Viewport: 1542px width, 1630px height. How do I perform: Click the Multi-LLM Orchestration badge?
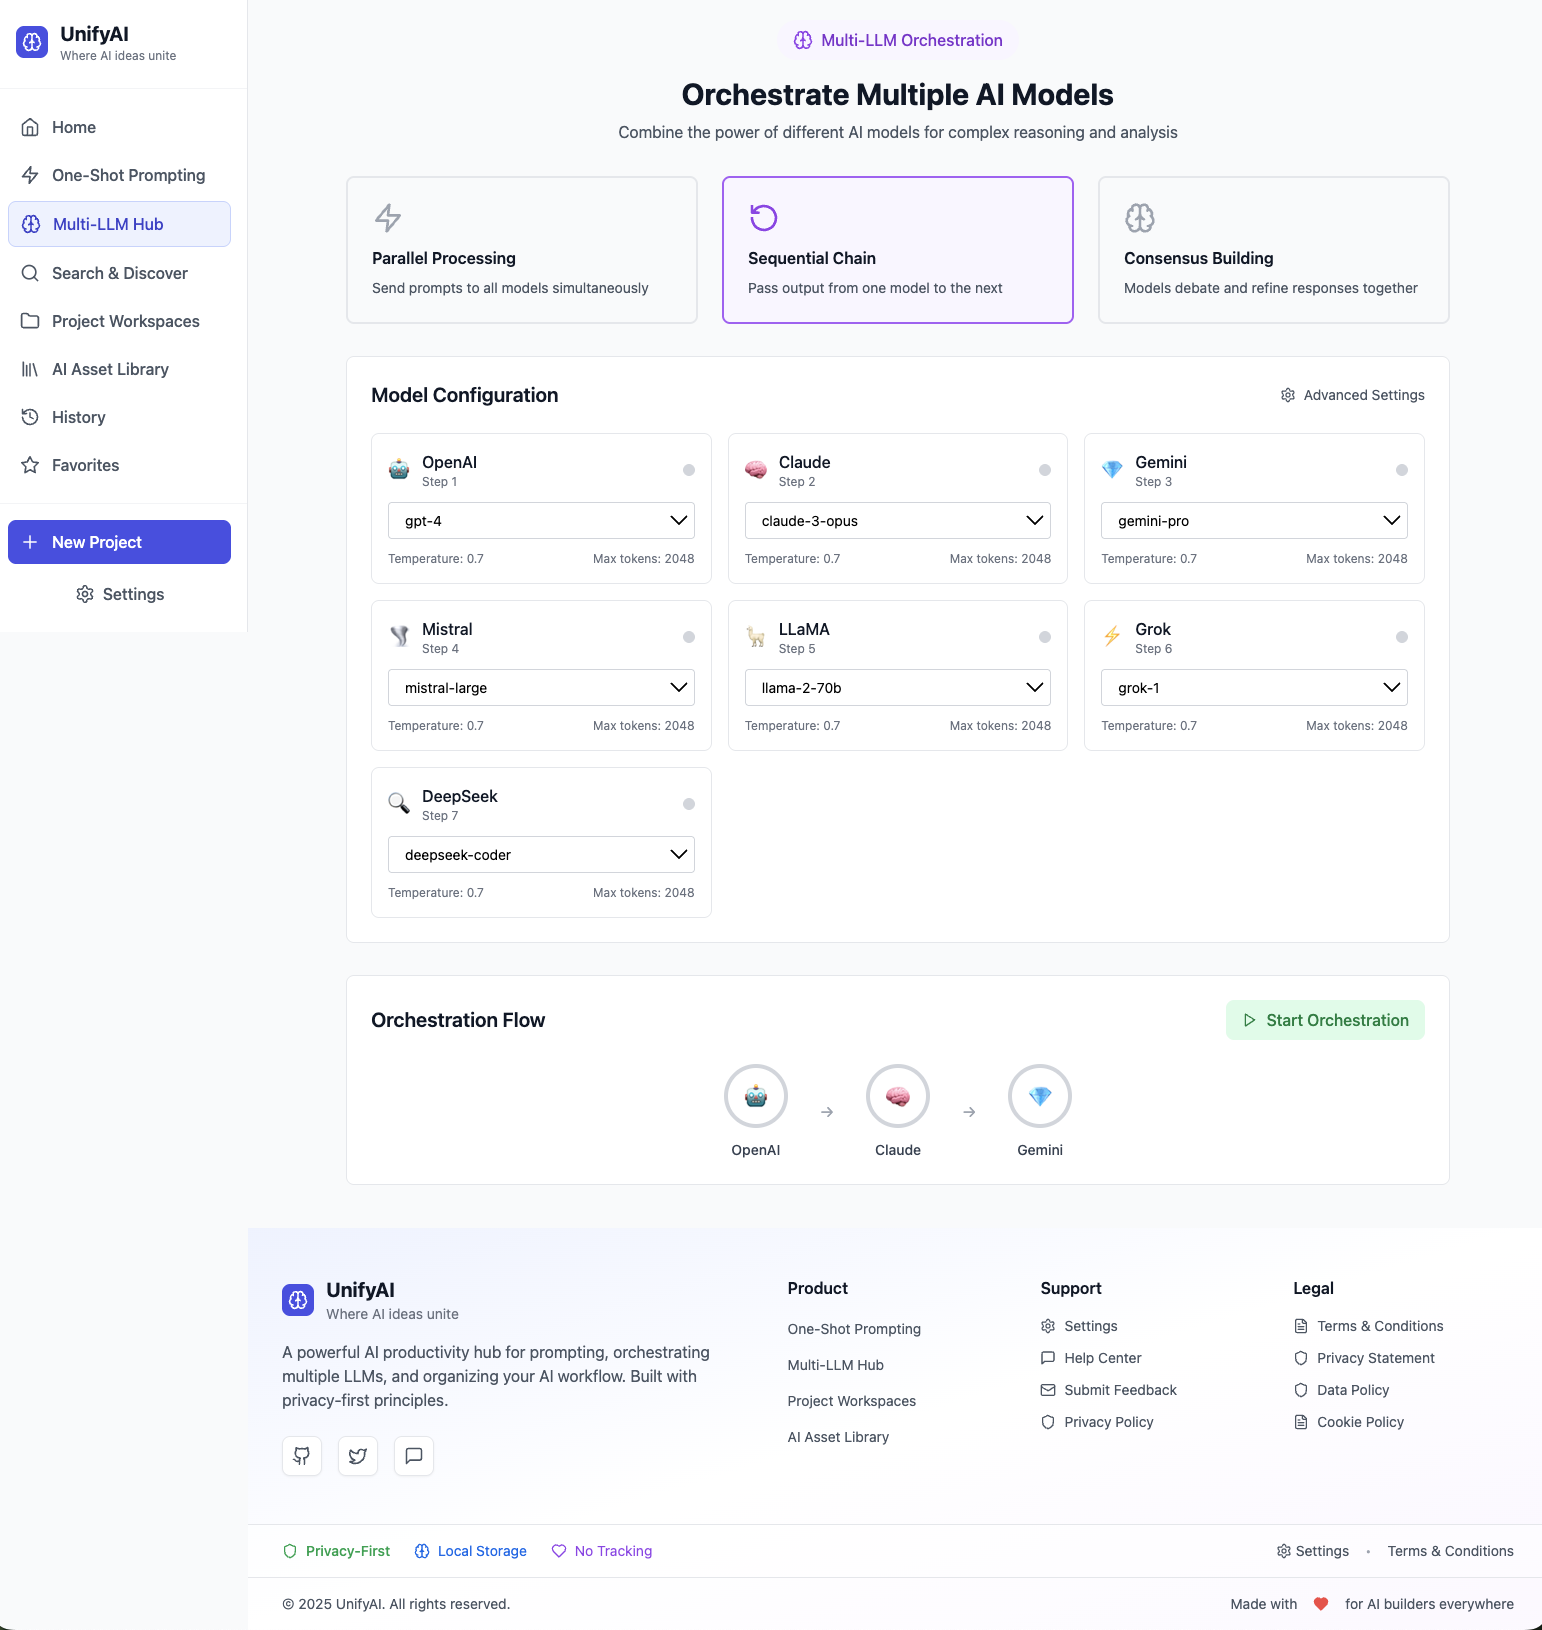[x=898, y=40]
